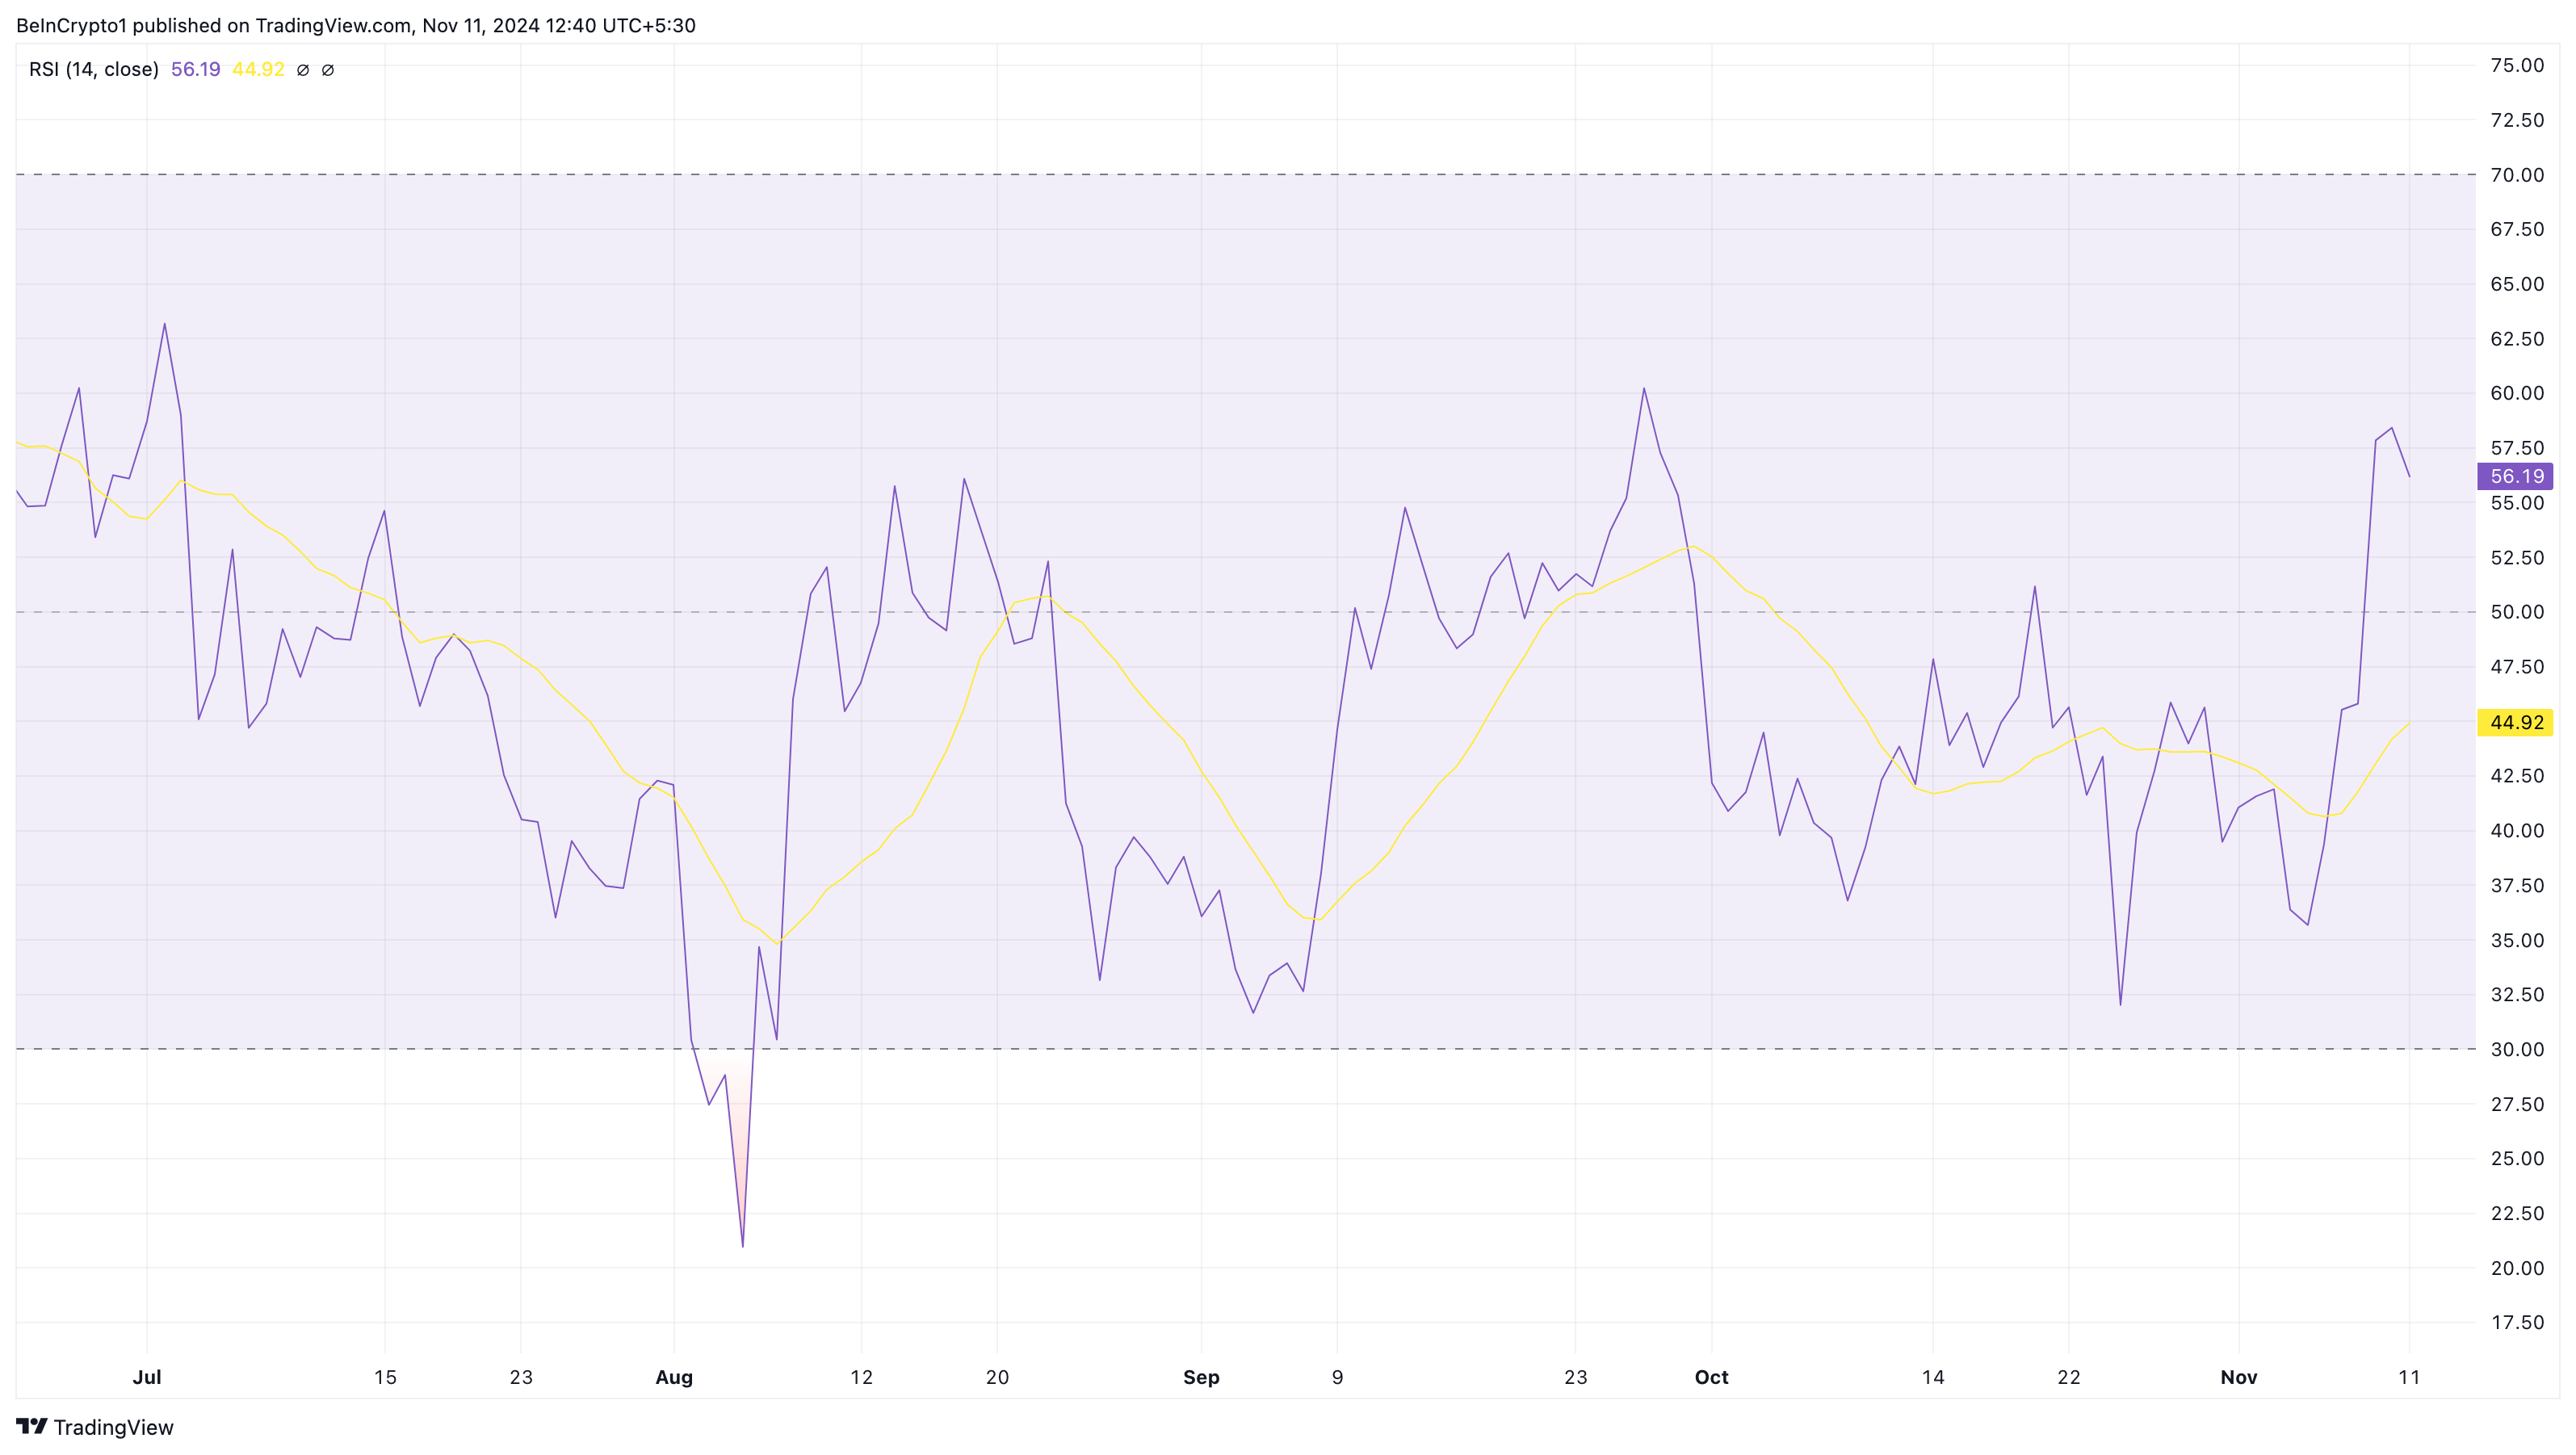The height and width of the screenshot is (1455, 2576).
Task: Click the 70.00 overbought level label
Action: pyautogui.click(x=2516, y=175)
